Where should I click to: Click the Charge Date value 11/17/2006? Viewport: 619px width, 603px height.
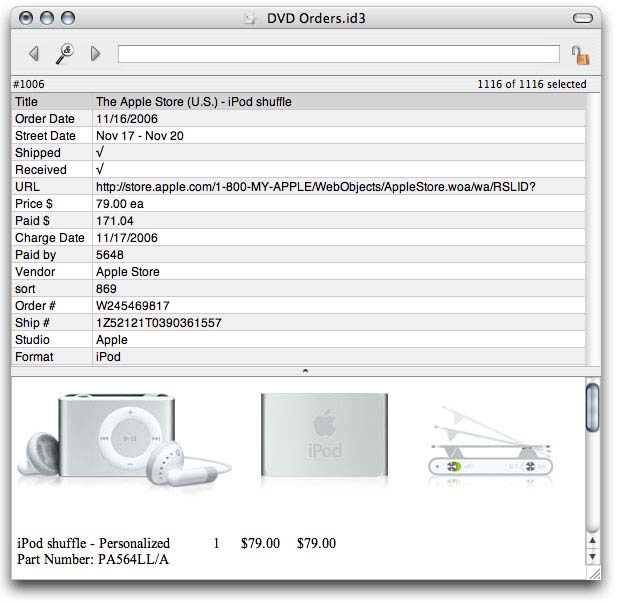[127, 238]
